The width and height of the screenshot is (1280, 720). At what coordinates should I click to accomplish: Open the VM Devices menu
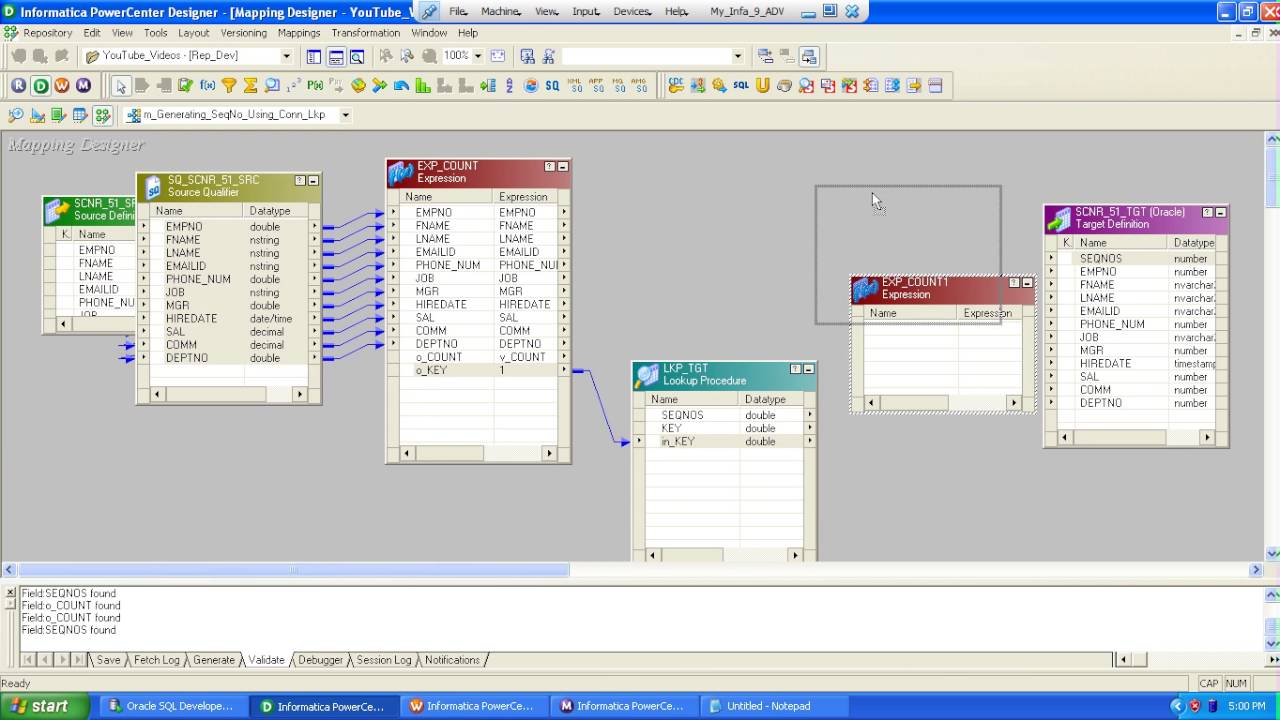(631, 11)
